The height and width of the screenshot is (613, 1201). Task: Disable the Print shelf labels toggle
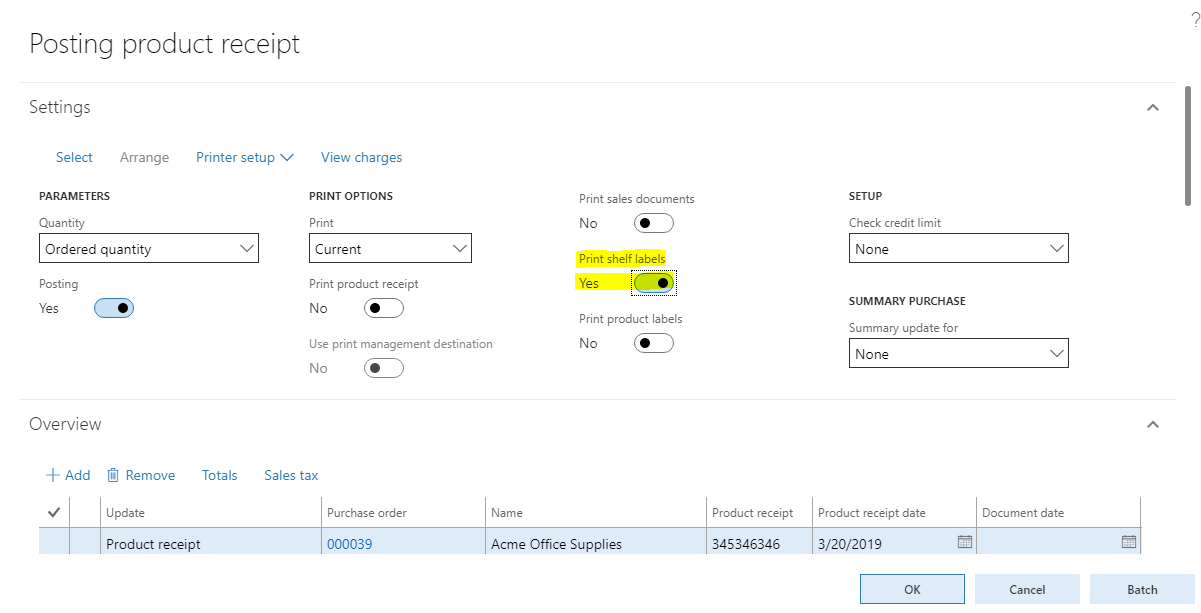tap(654, 283)
